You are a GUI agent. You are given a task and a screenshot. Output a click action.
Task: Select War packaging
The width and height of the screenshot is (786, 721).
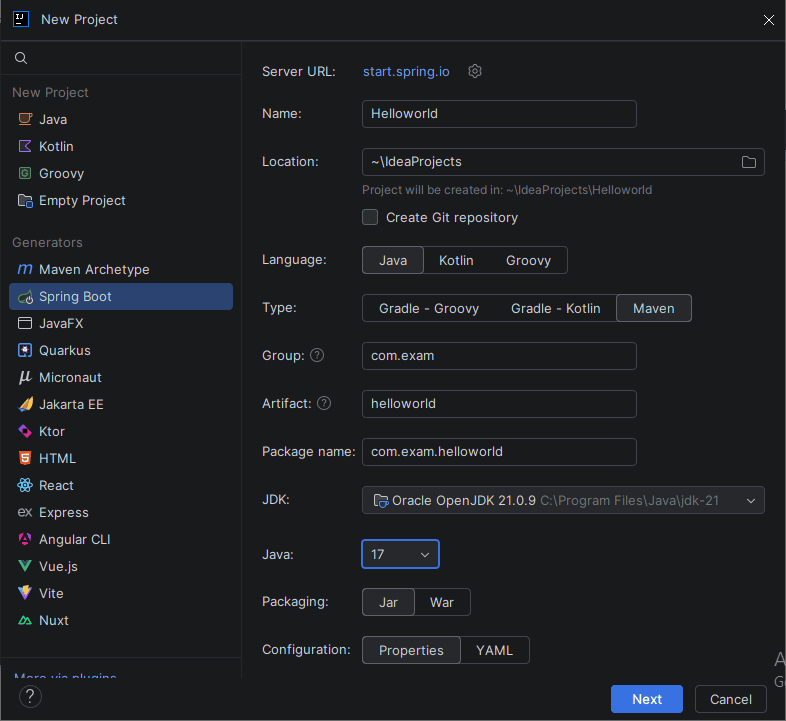pyautogui.click(x=442, y=602)
